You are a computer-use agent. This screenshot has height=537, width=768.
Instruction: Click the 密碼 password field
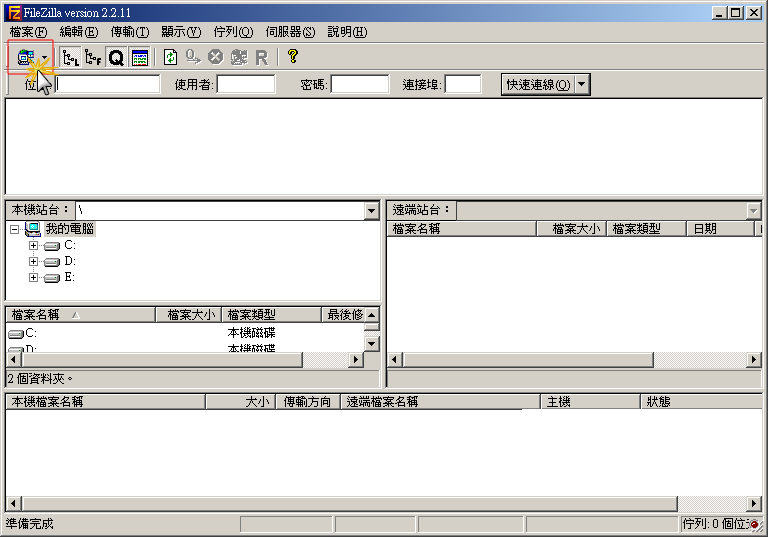360,84
